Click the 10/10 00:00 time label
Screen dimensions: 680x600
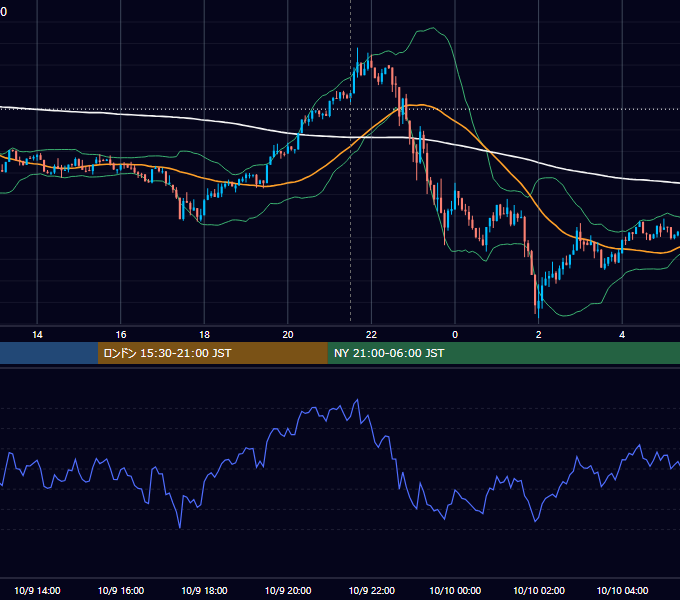[455, 590]
